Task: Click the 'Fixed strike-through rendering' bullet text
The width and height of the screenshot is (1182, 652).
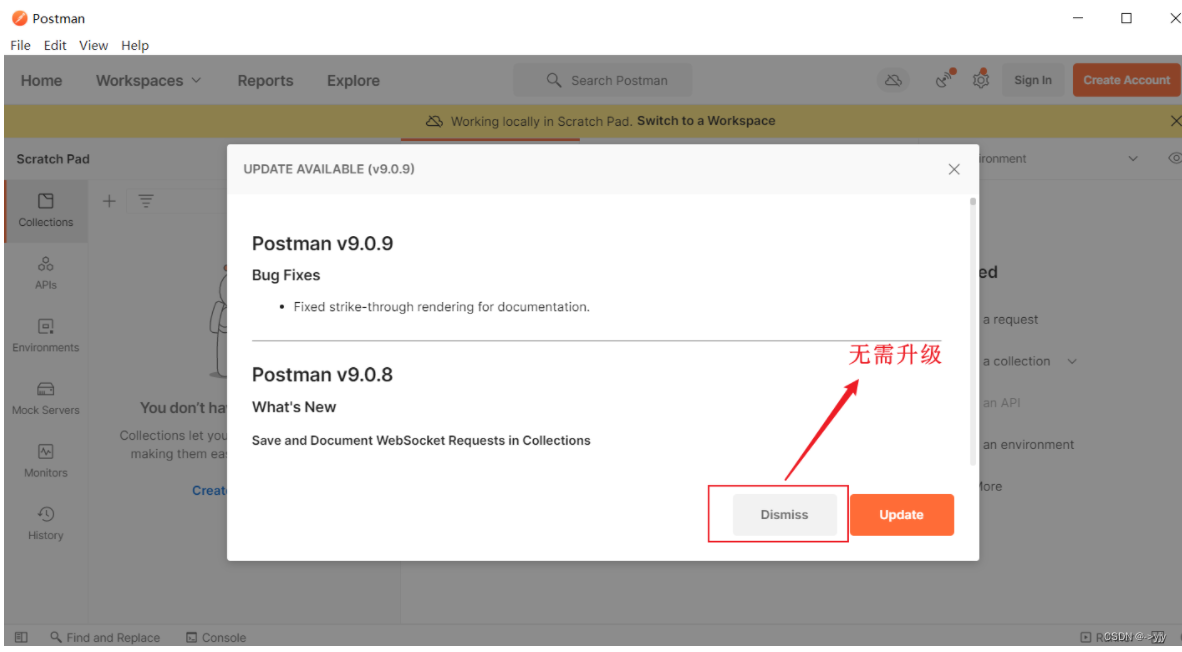Action: coord(442,307)
